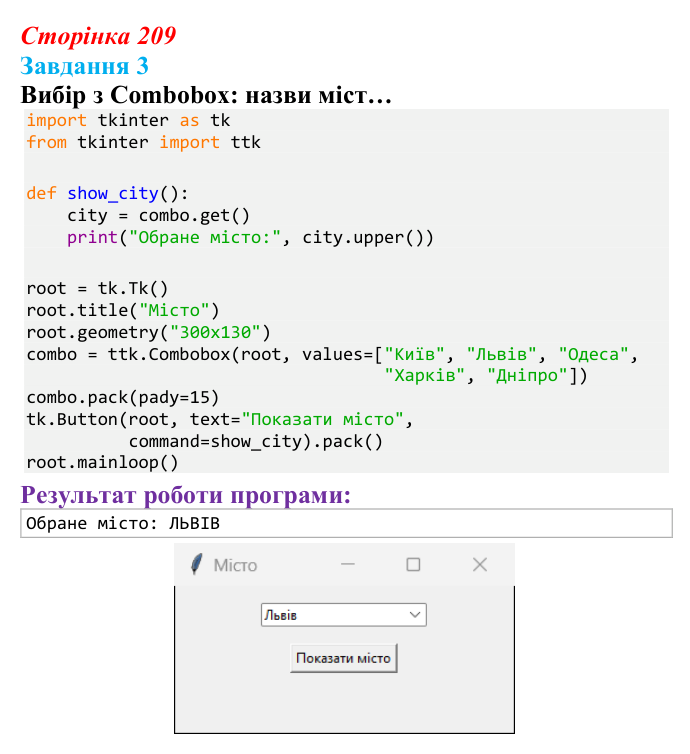
Task: Maximize the Місто window
Action: pos(413,565)
